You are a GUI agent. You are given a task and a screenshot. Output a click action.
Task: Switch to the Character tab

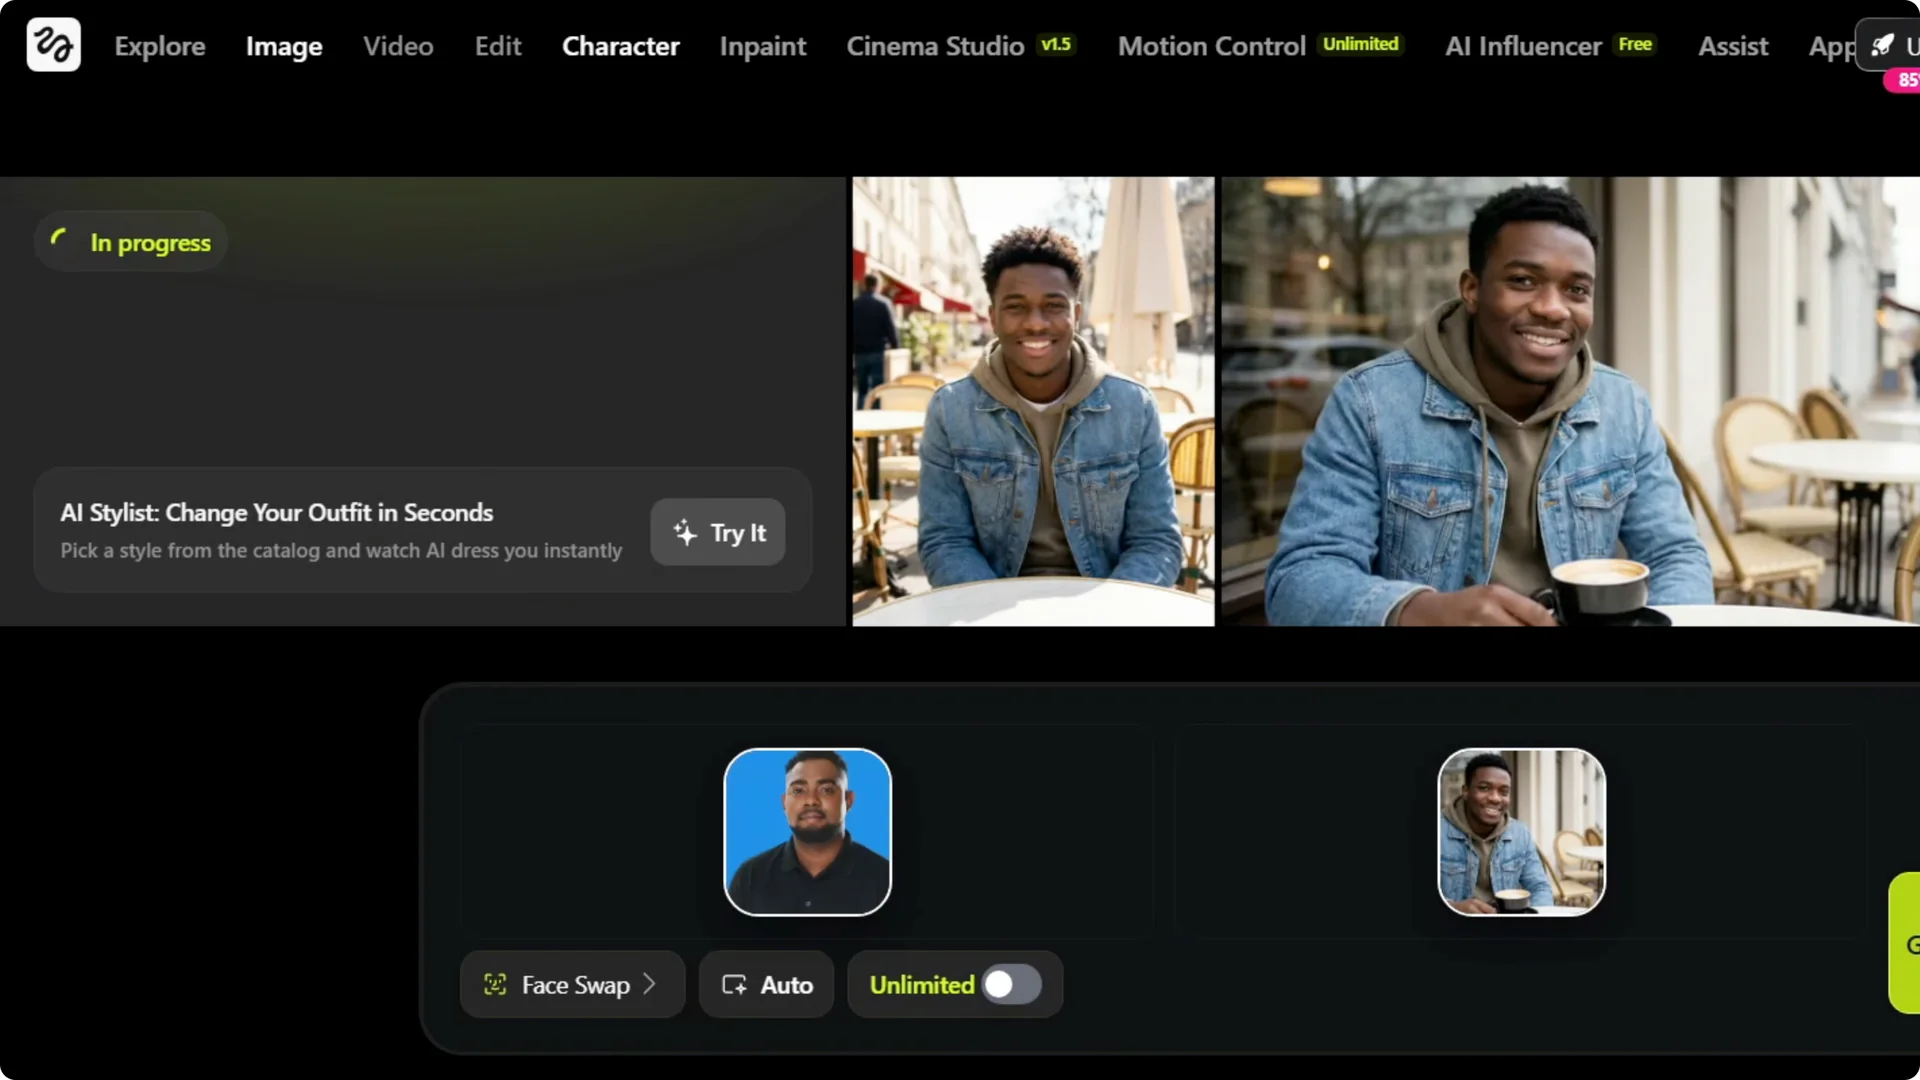(x=620, y=45)
